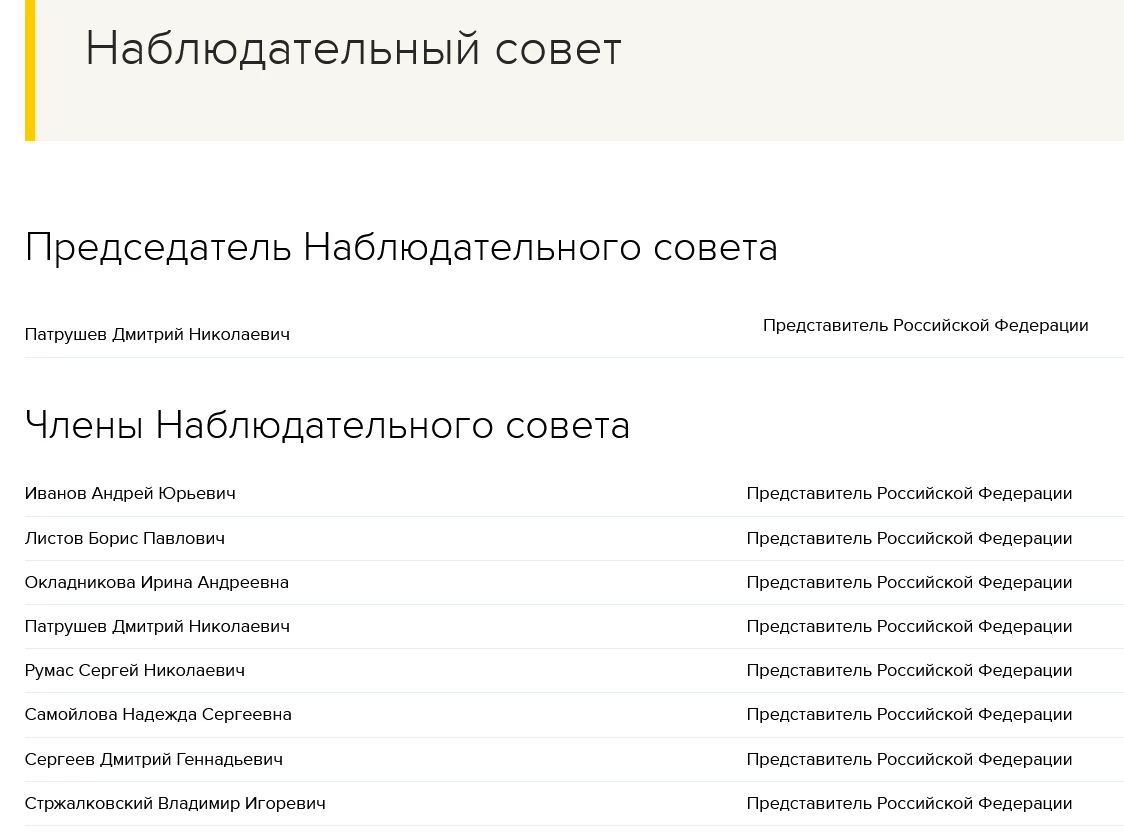
Task: Click the chairman's 'Представитель Российской Федерации' label
Action: click(x=925, y=325)
